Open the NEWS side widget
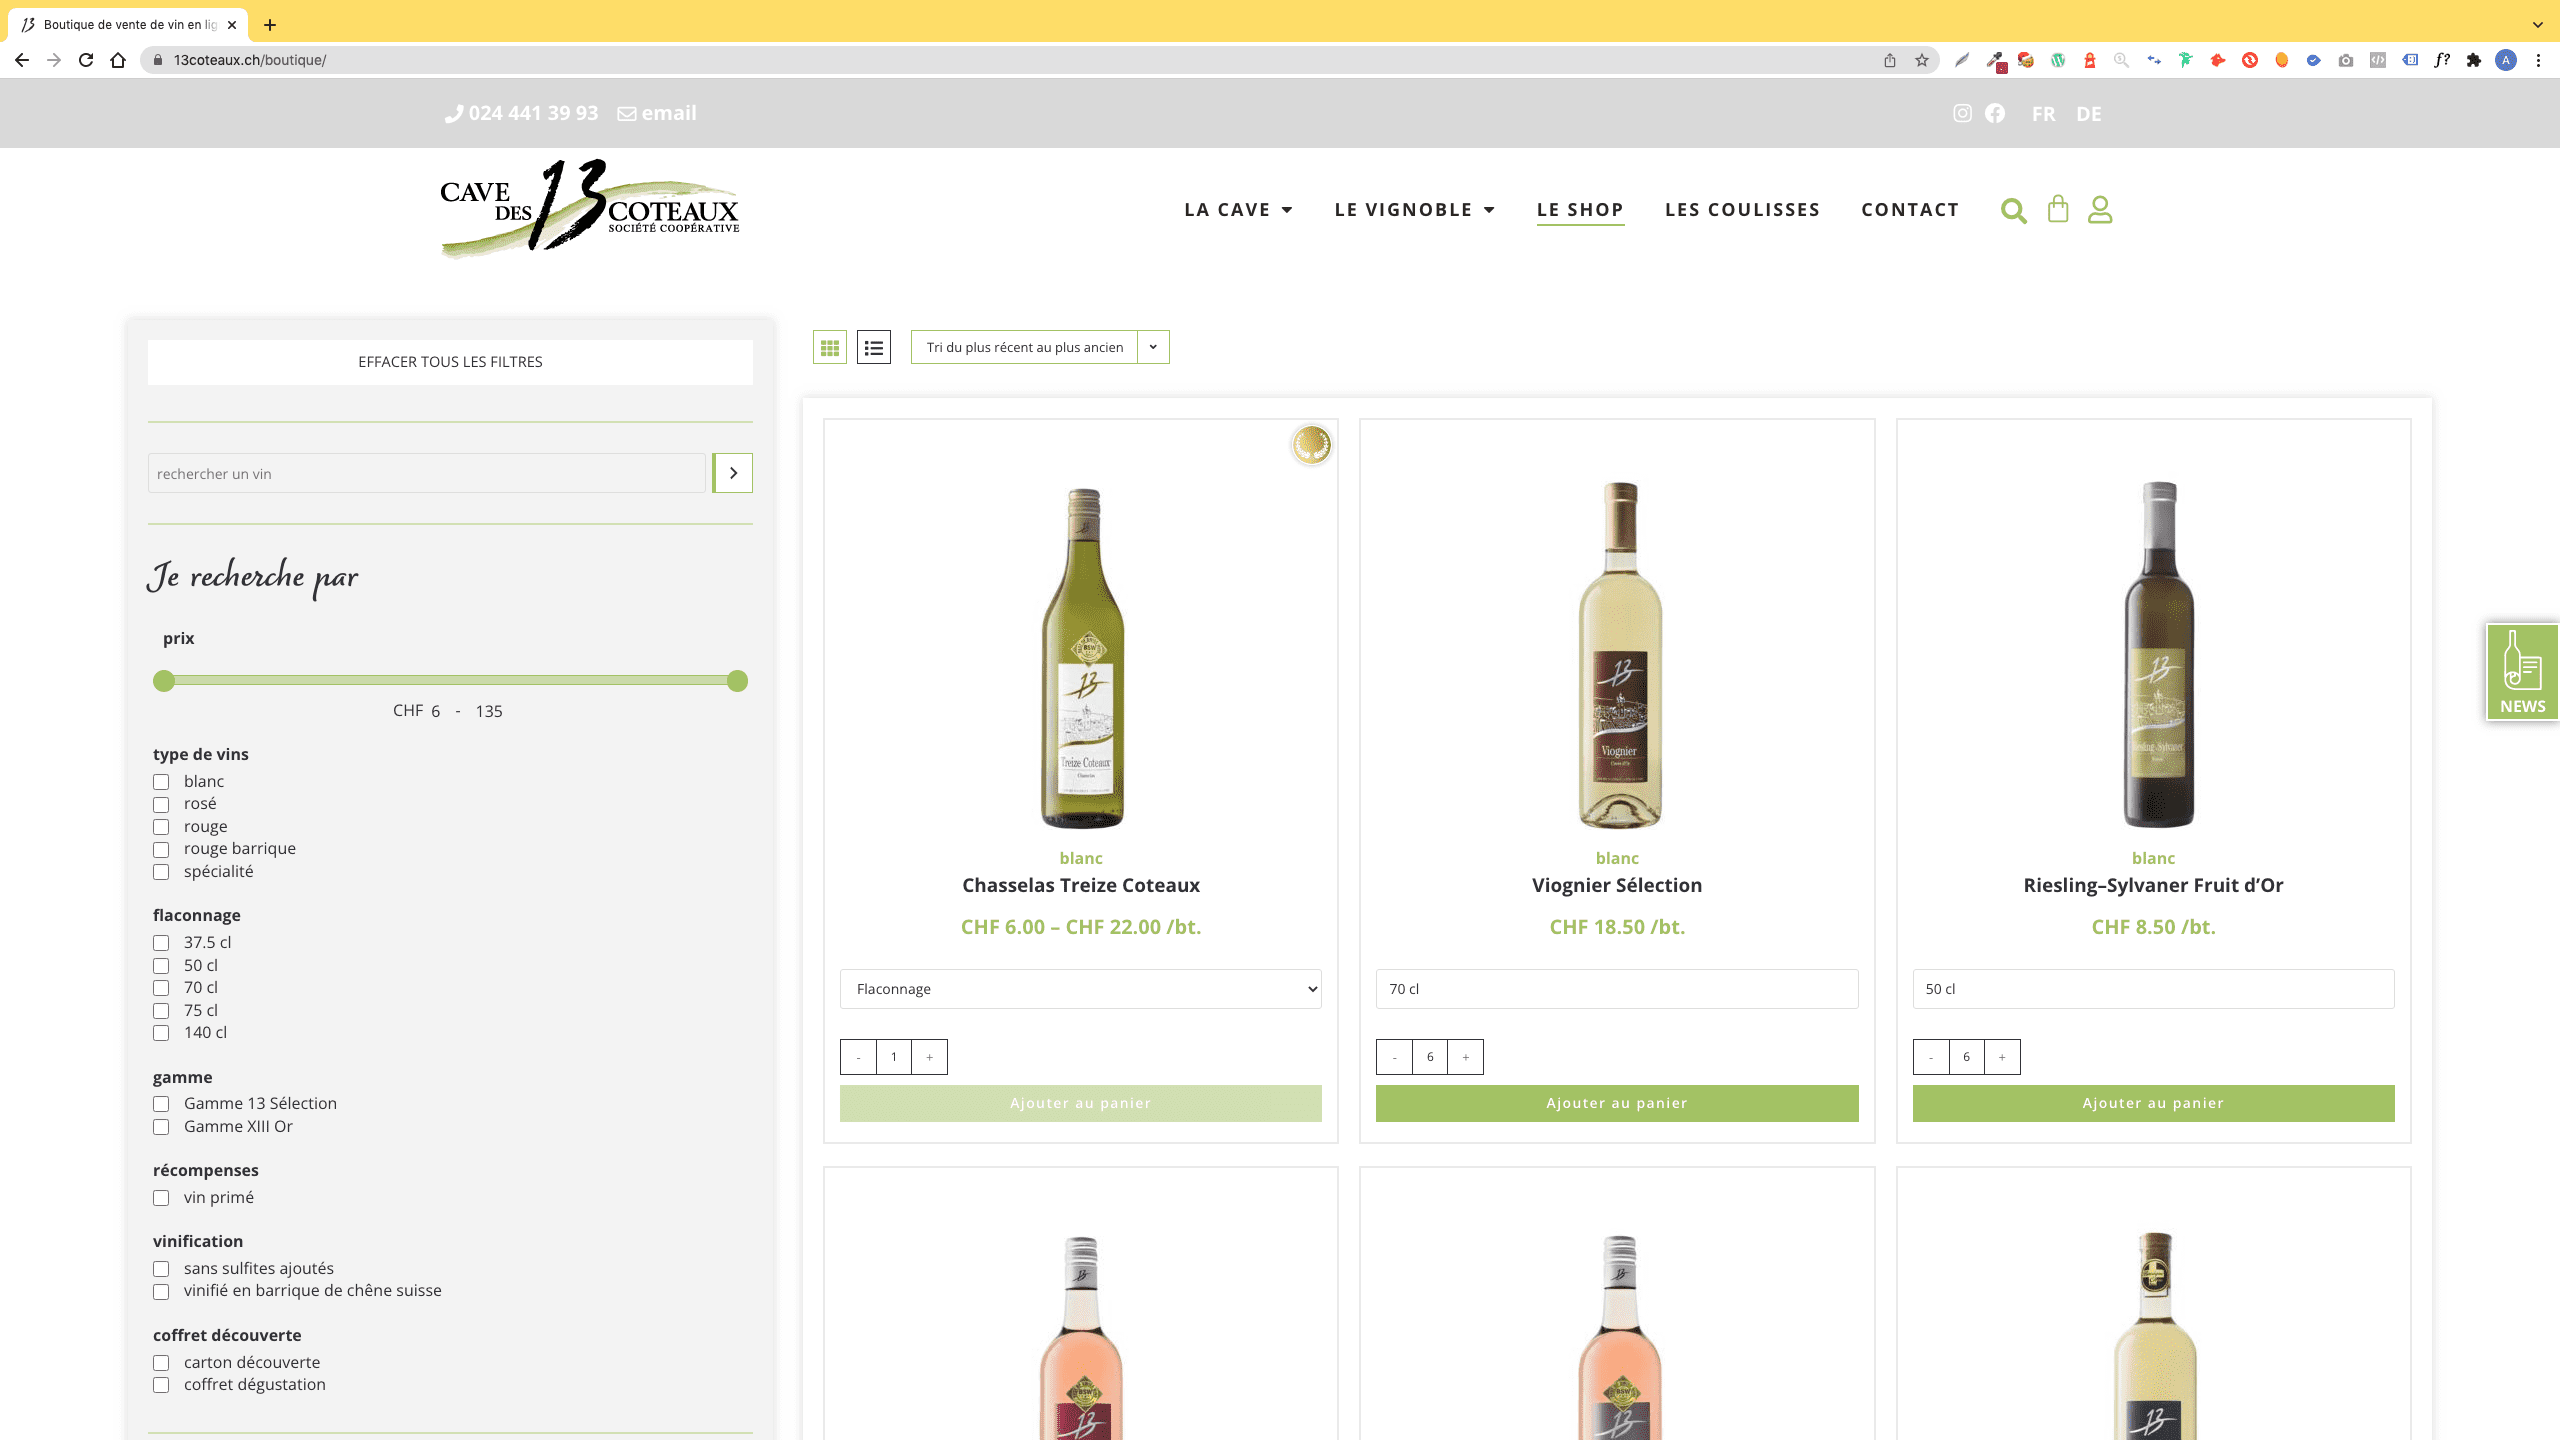 (2522, 672)
